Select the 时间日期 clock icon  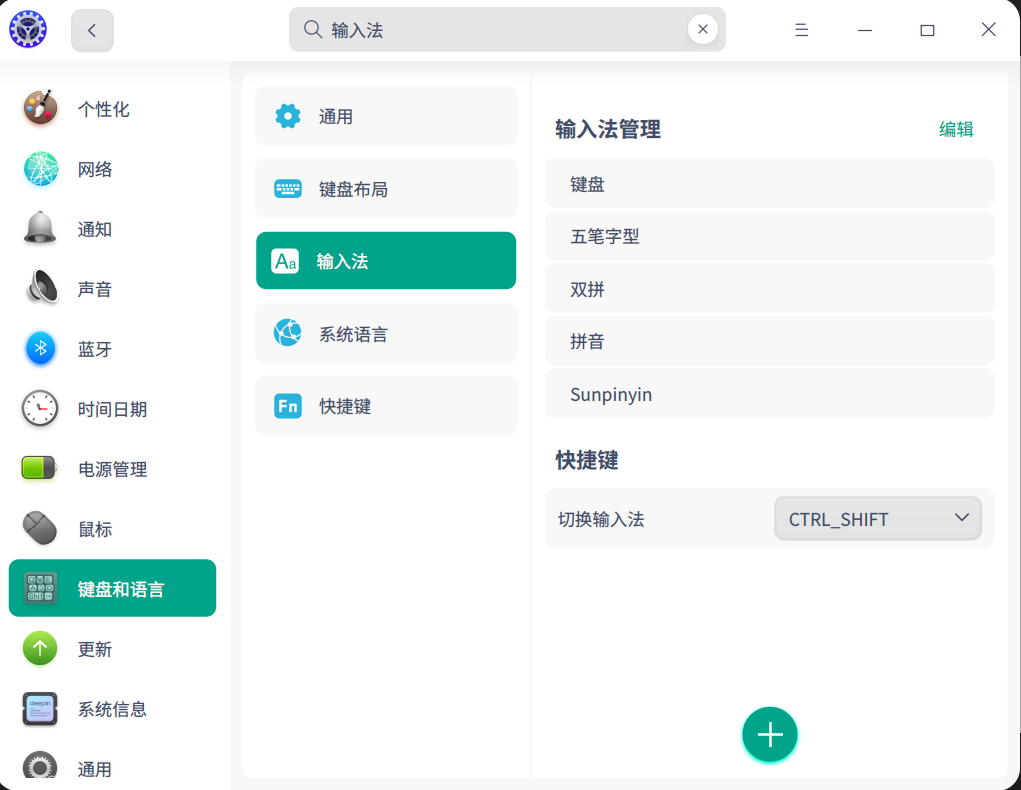coord(41,409)
